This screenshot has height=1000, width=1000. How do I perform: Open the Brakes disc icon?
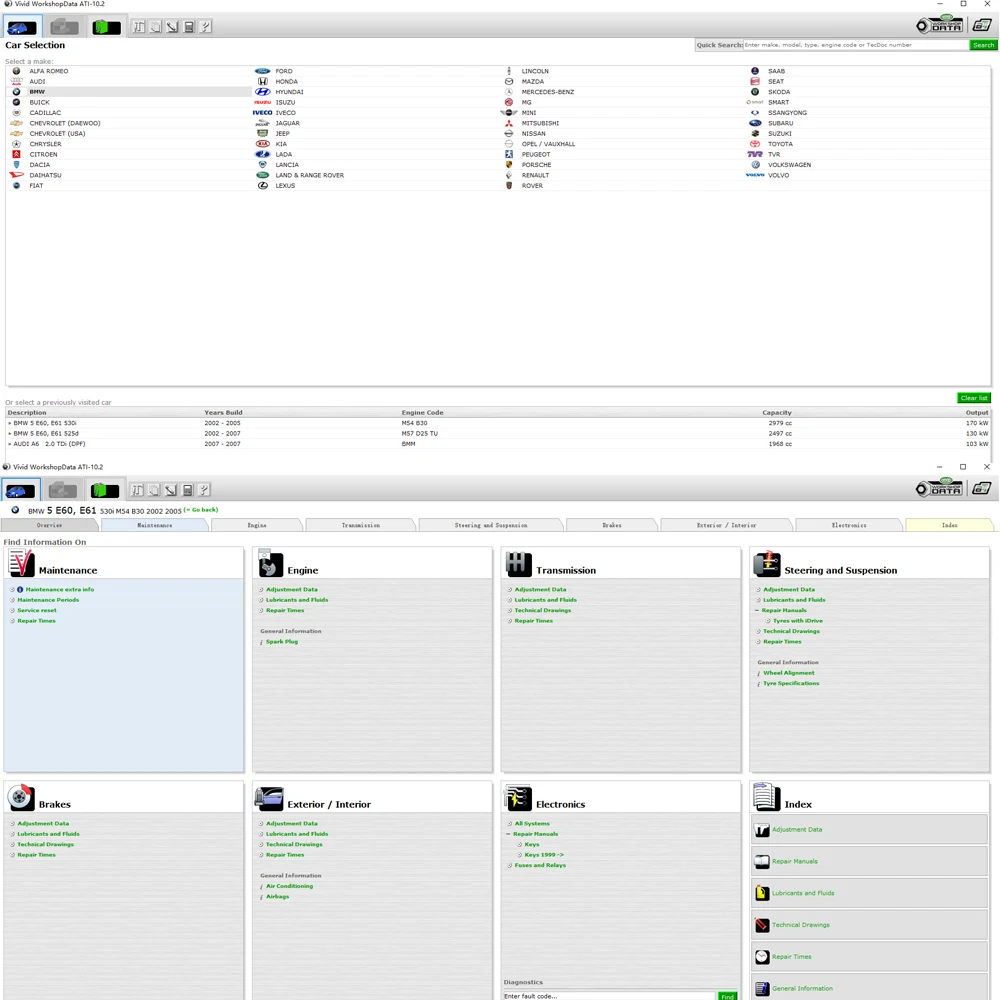(x=21, y=797)
